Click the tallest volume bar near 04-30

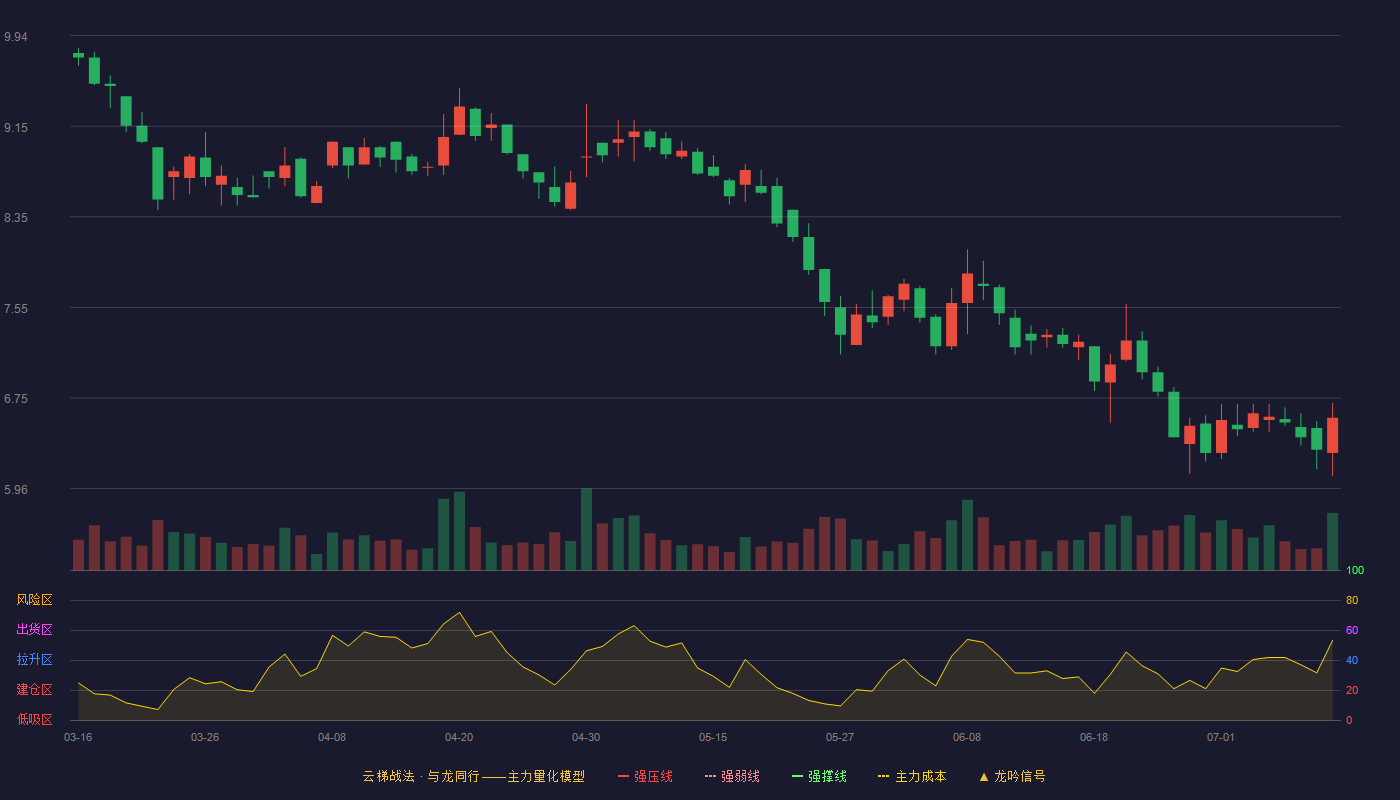tap(586, 529)
